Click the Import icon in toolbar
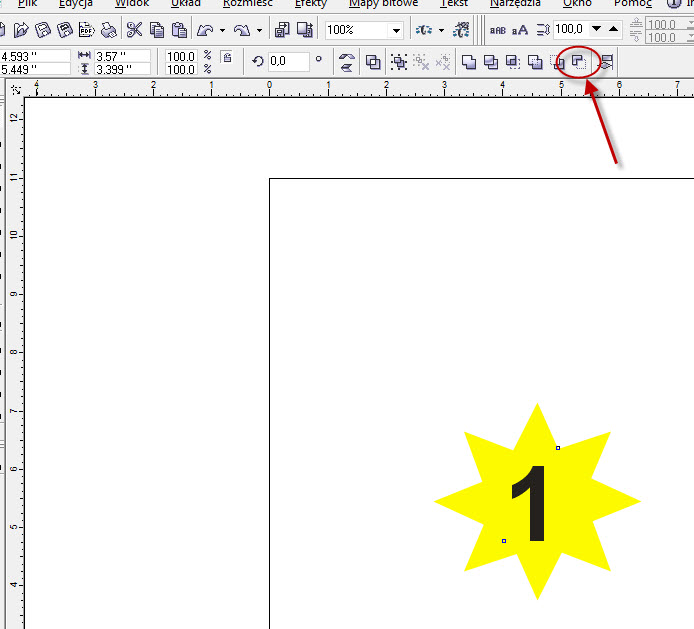This screenshot has height=629, width=694. pyautogui.click(x=281, y=30)
